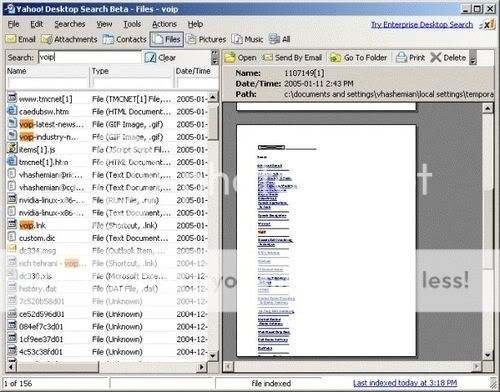Click results list scroll down arrow

(x=213, y=356)
